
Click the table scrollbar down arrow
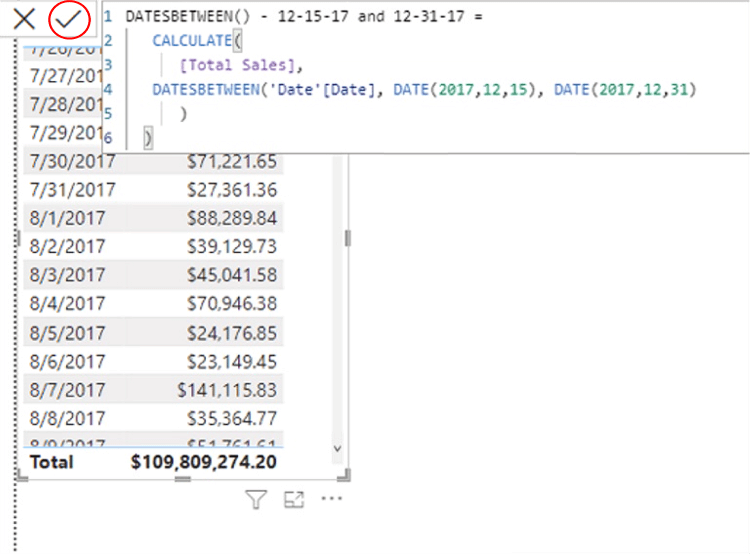337,449
